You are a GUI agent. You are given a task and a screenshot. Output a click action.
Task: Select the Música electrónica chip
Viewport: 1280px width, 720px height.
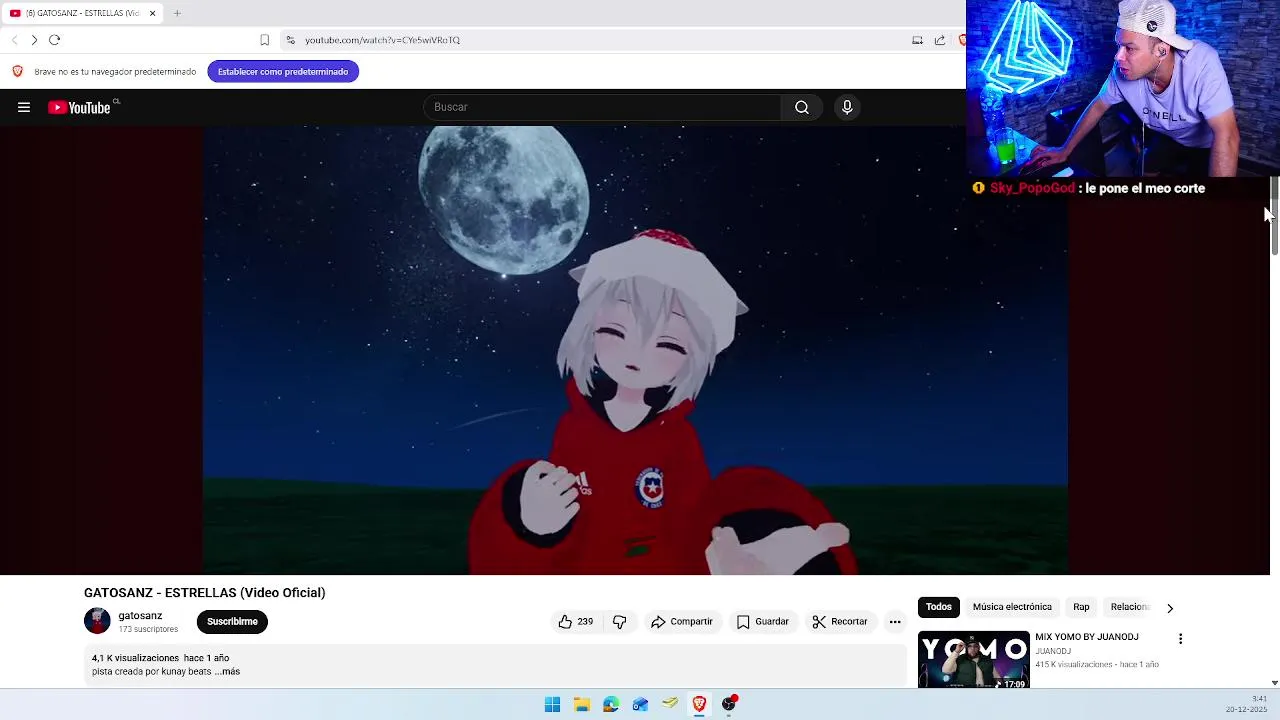tap(1012, 607)
